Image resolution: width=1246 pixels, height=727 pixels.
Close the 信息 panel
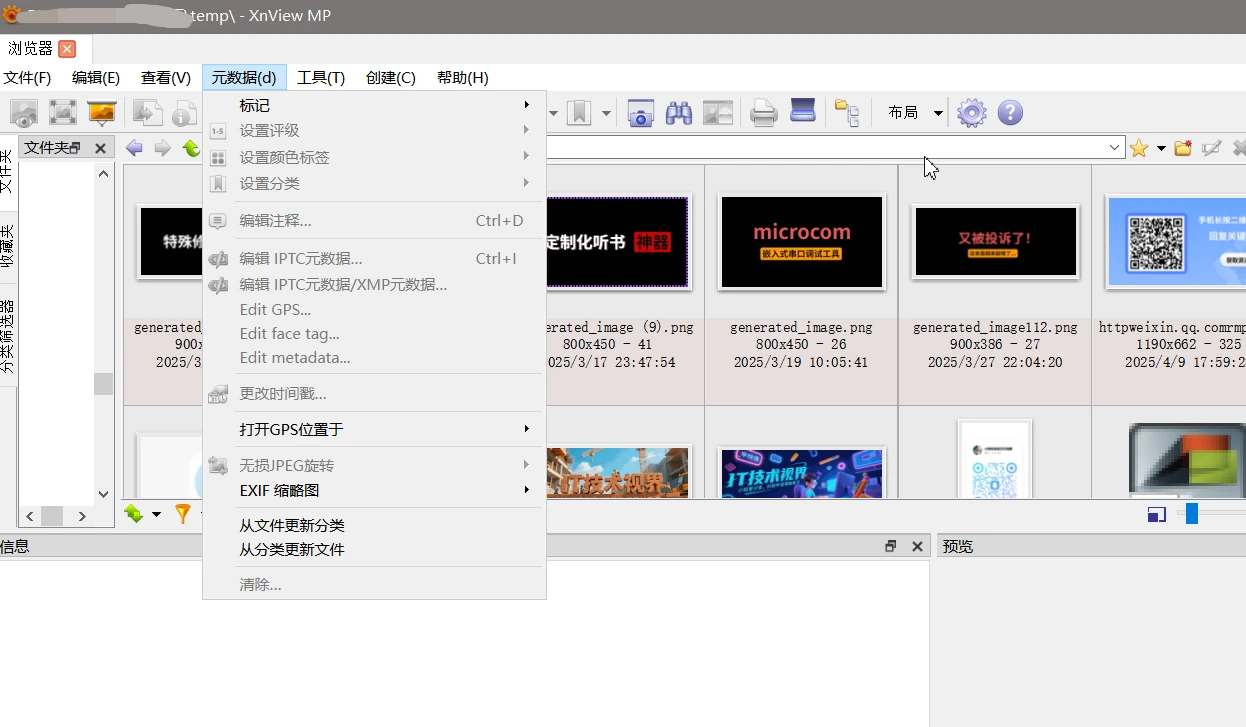click(x=917, y=546)
